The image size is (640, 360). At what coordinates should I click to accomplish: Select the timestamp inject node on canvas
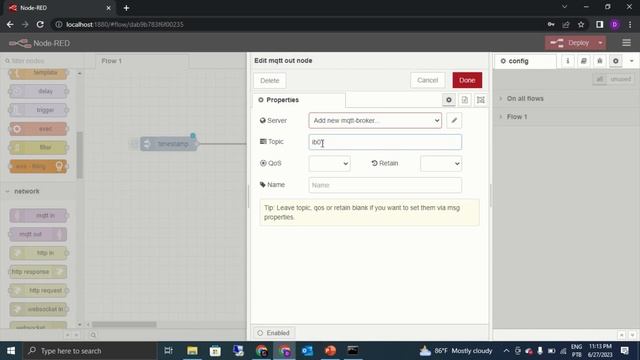(169, 144)
